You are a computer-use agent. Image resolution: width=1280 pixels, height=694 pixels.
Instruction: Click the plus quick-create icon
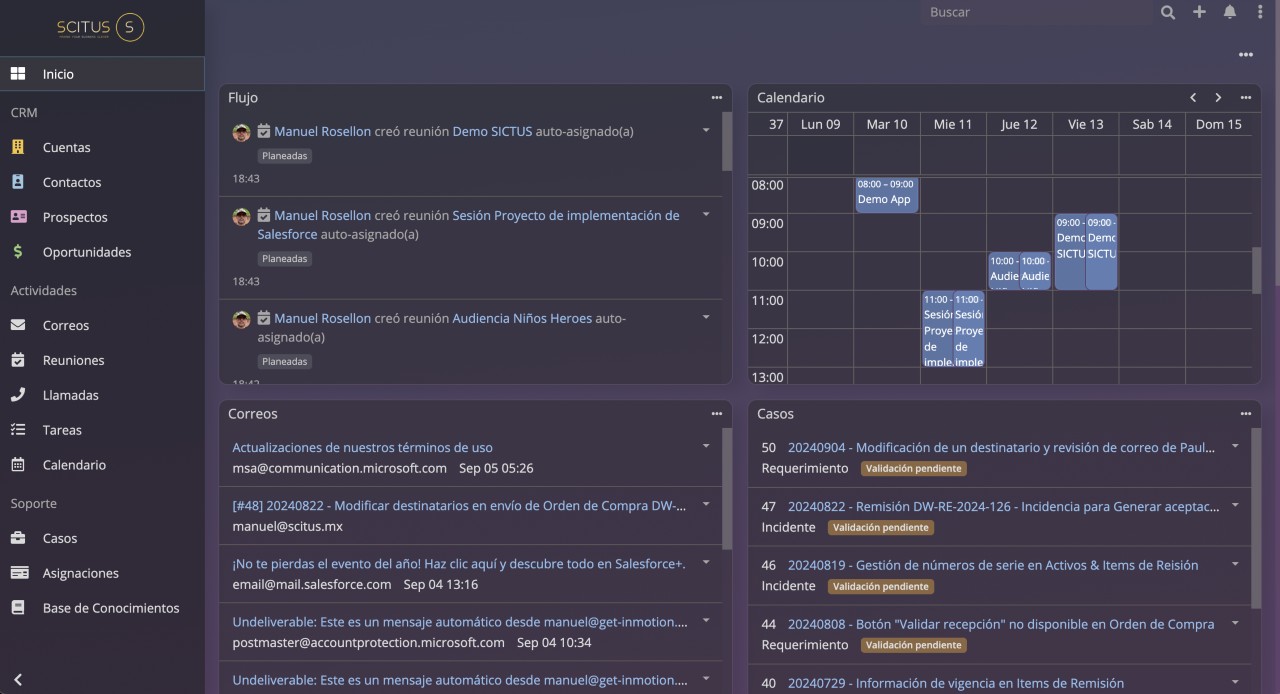tap(1199, 12)
